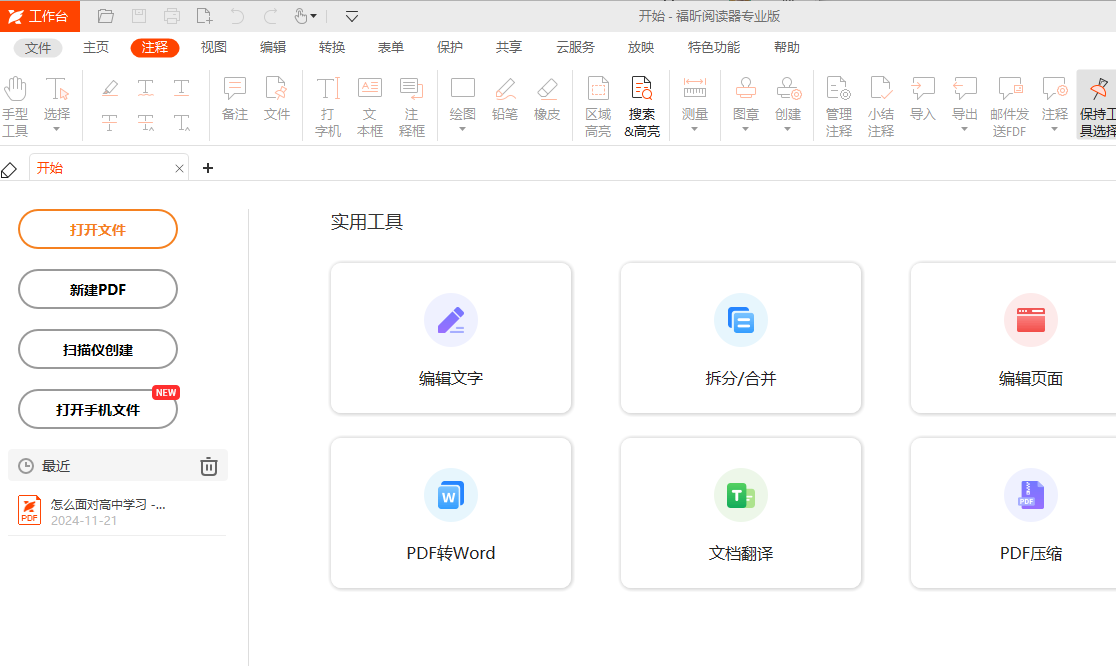
Task: Select the 手型工具 hand tool
Action: click(x=15, y=104)
